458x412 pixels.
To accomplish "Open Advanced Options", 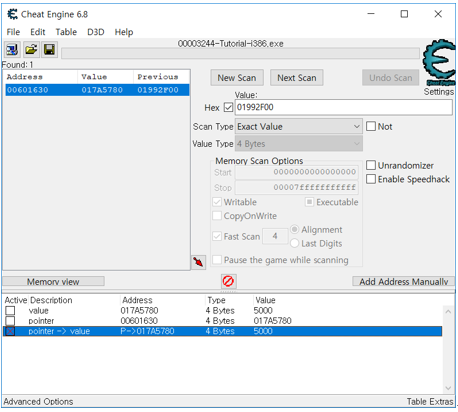I will tap(38, 401).
